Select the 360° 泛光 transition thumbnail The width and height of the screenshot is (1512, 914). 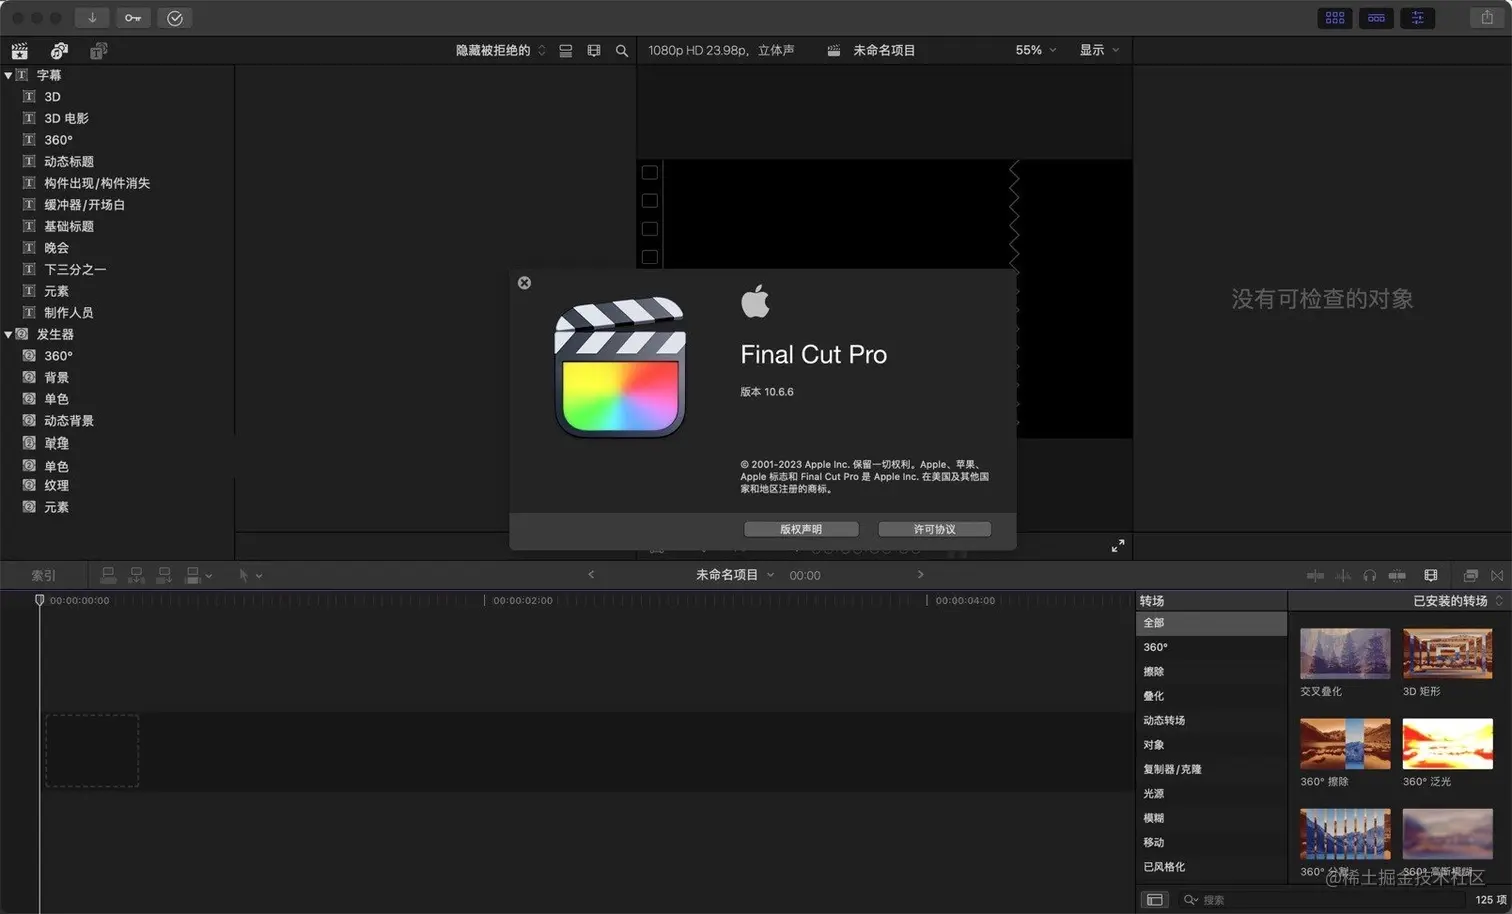point(1447,743)
